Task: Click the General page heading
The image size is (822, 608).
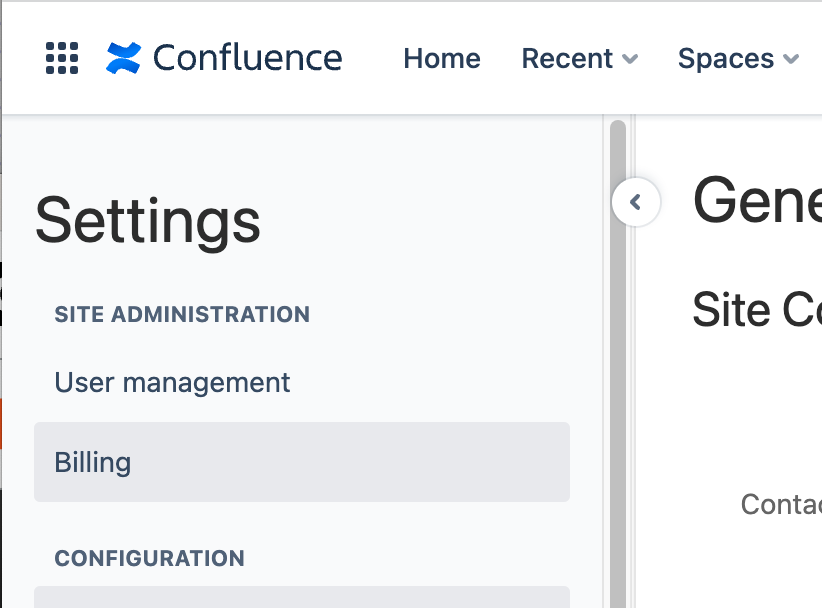Action: coord(756,202)
